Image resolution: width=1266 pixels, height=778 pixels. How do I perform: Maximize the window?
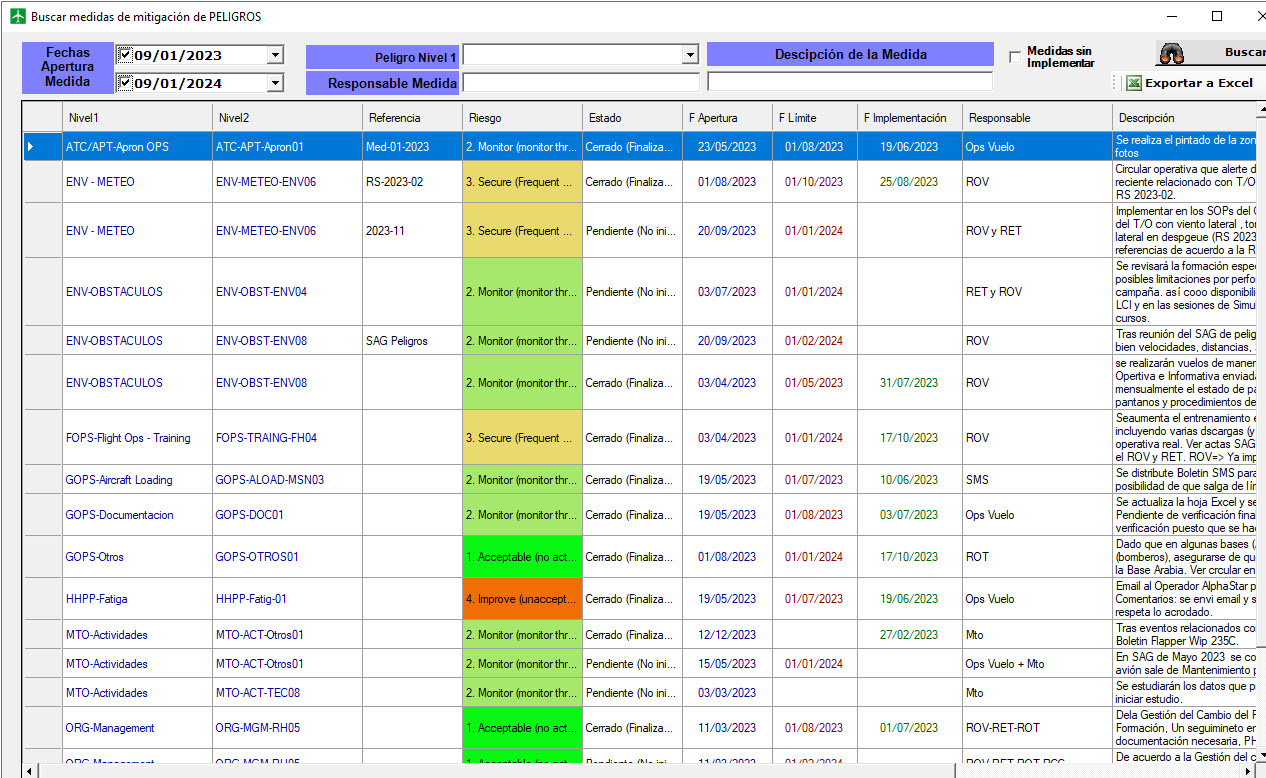1217,16
